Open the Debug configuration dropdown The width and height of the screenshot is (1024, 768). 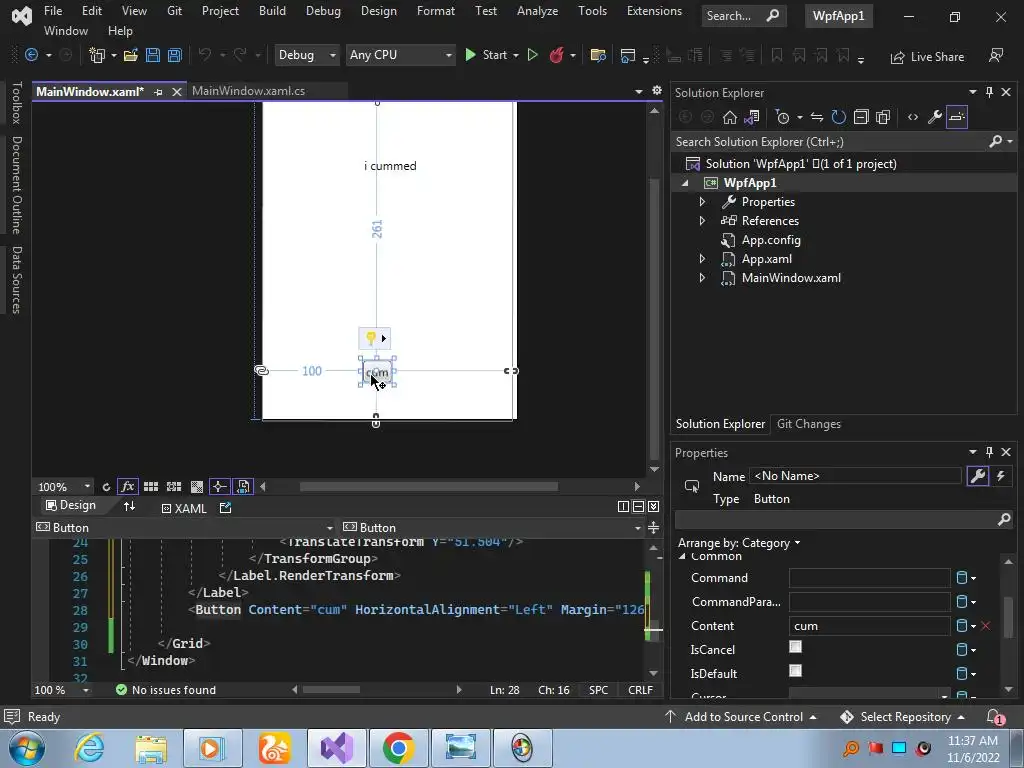(x=306, y=56)
